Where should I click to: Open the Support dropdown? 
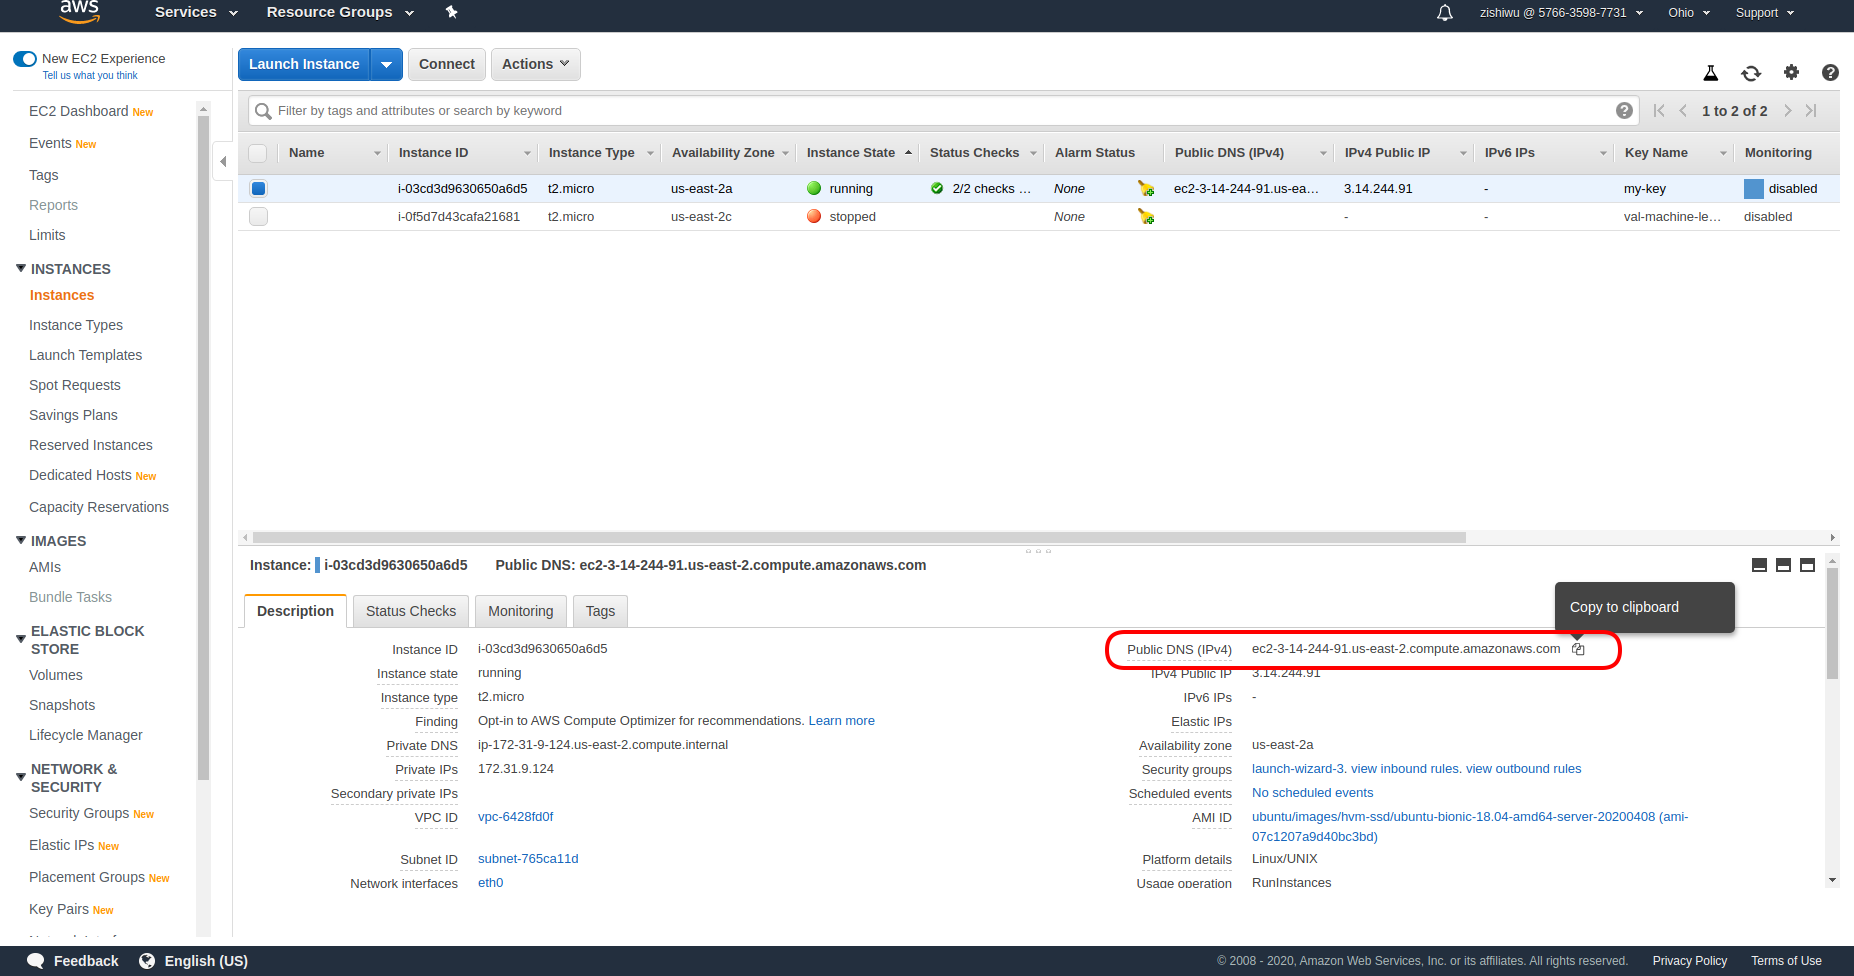point(1765,13)
